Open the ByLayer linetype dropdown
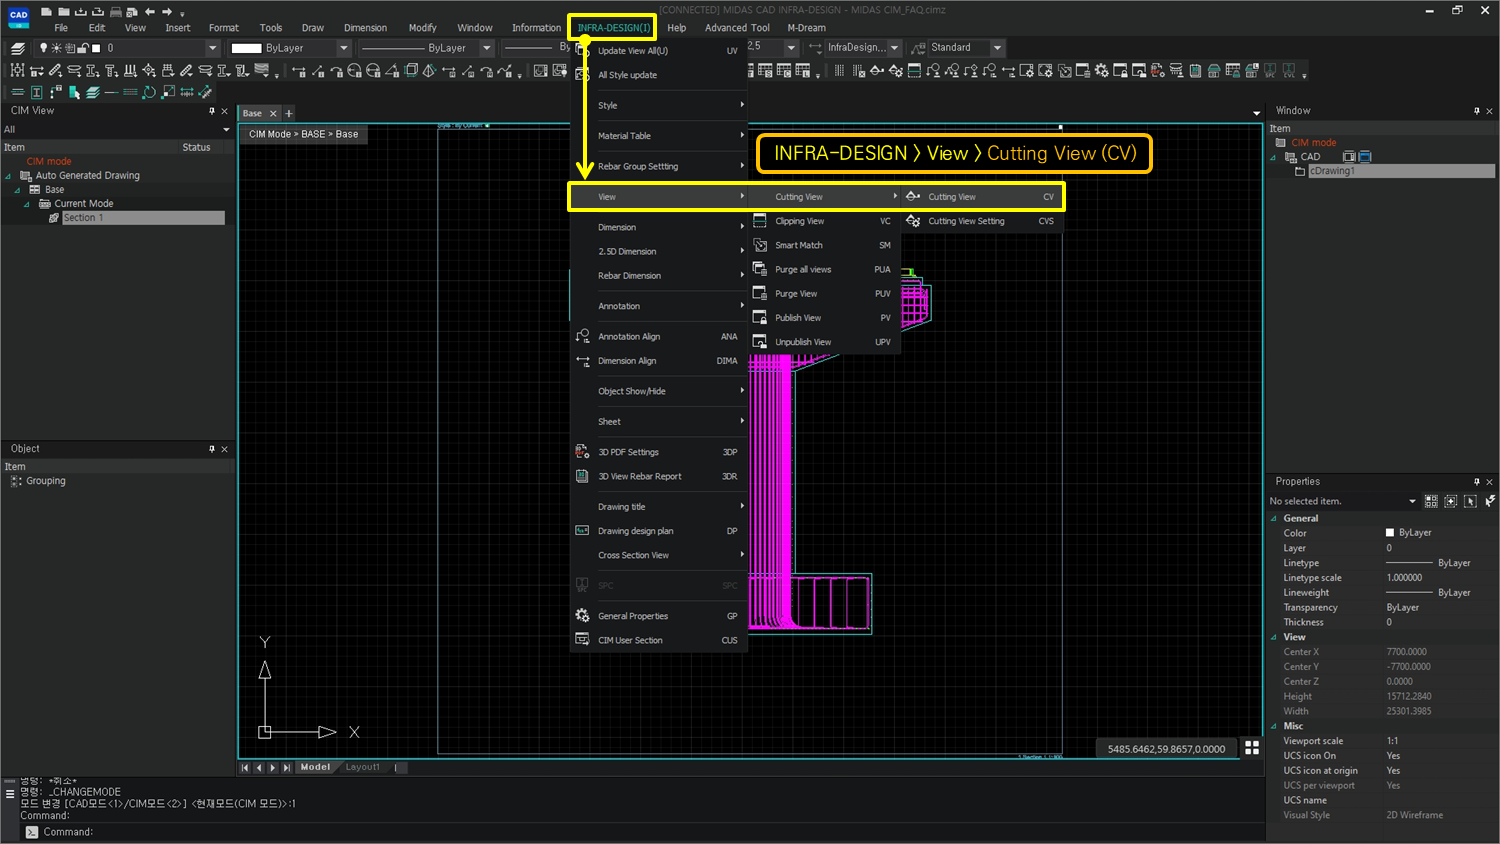The width and height of the screenshot is (1500, 844). (x=487, y=48)
